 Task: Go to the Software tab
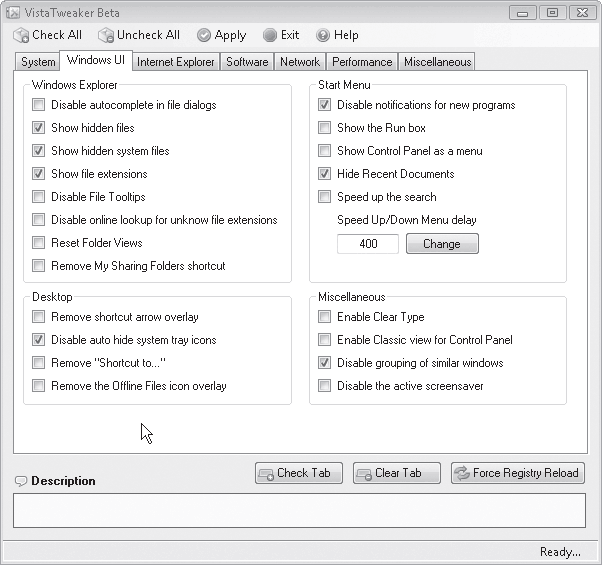coord(247,62)
